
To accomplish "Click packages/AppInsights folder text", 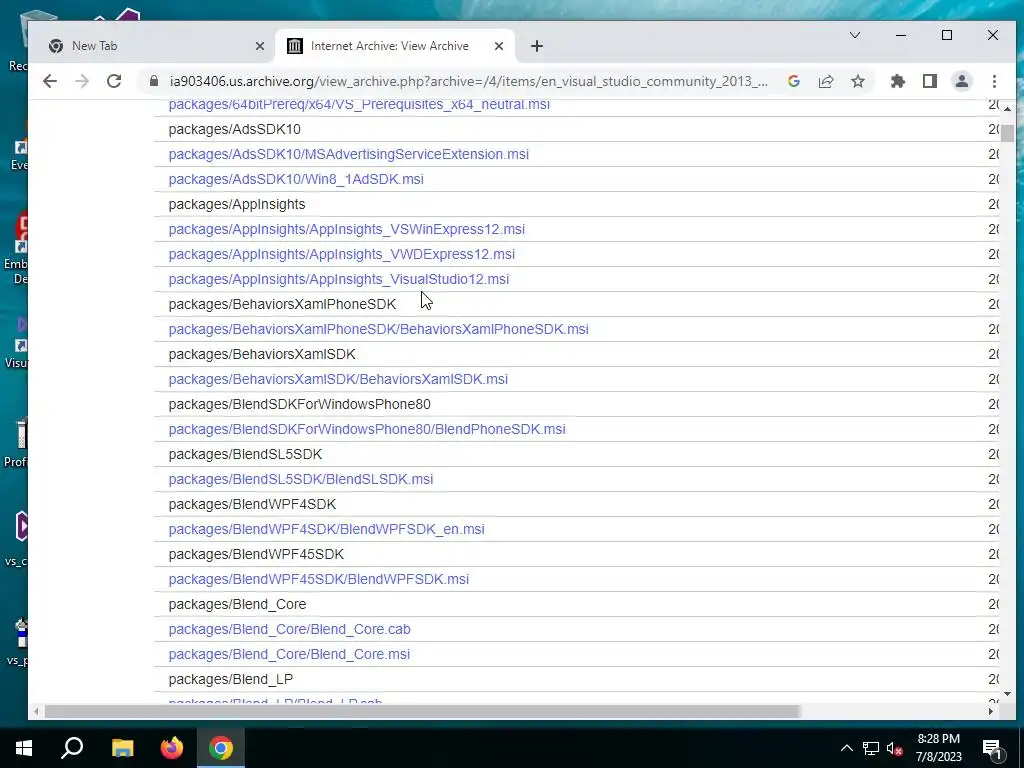I will coord(237,204).
